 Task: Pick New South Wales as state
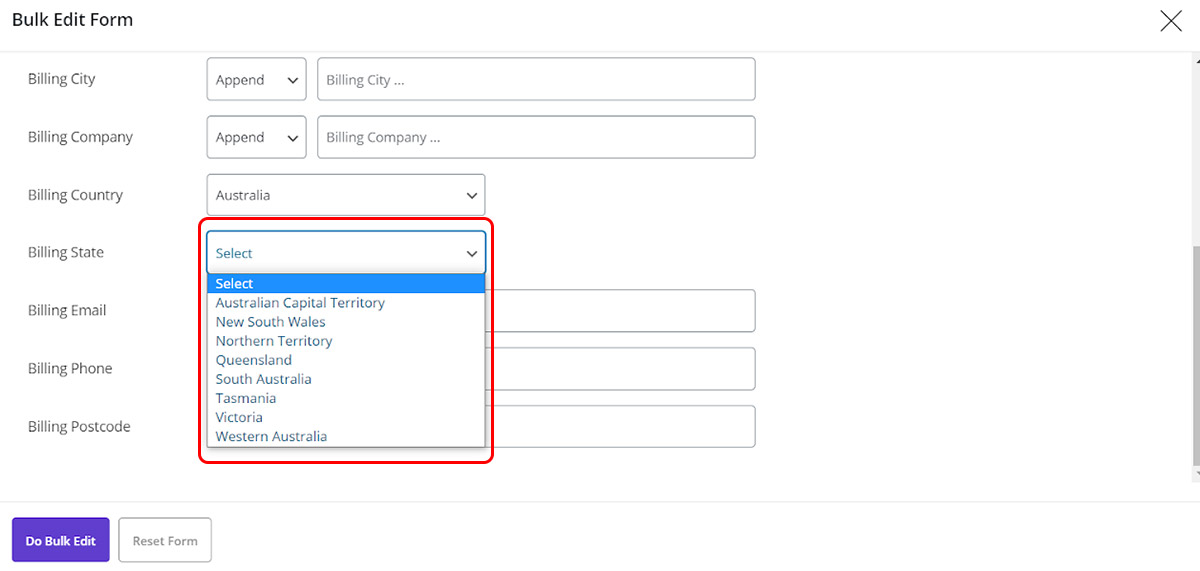click(x=271, y=322)
